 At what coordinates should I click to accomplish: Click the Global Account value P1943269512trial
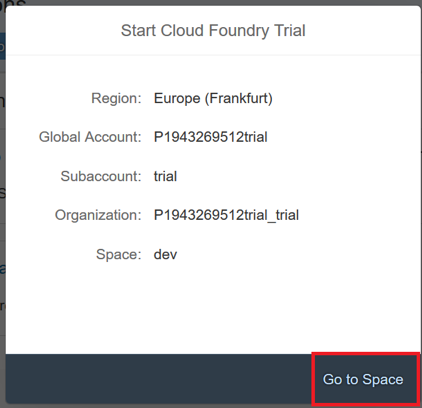(211, 137)
